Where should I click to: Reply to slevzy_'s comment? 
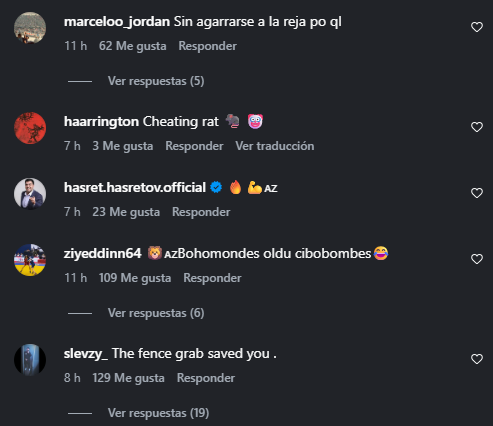206,378
